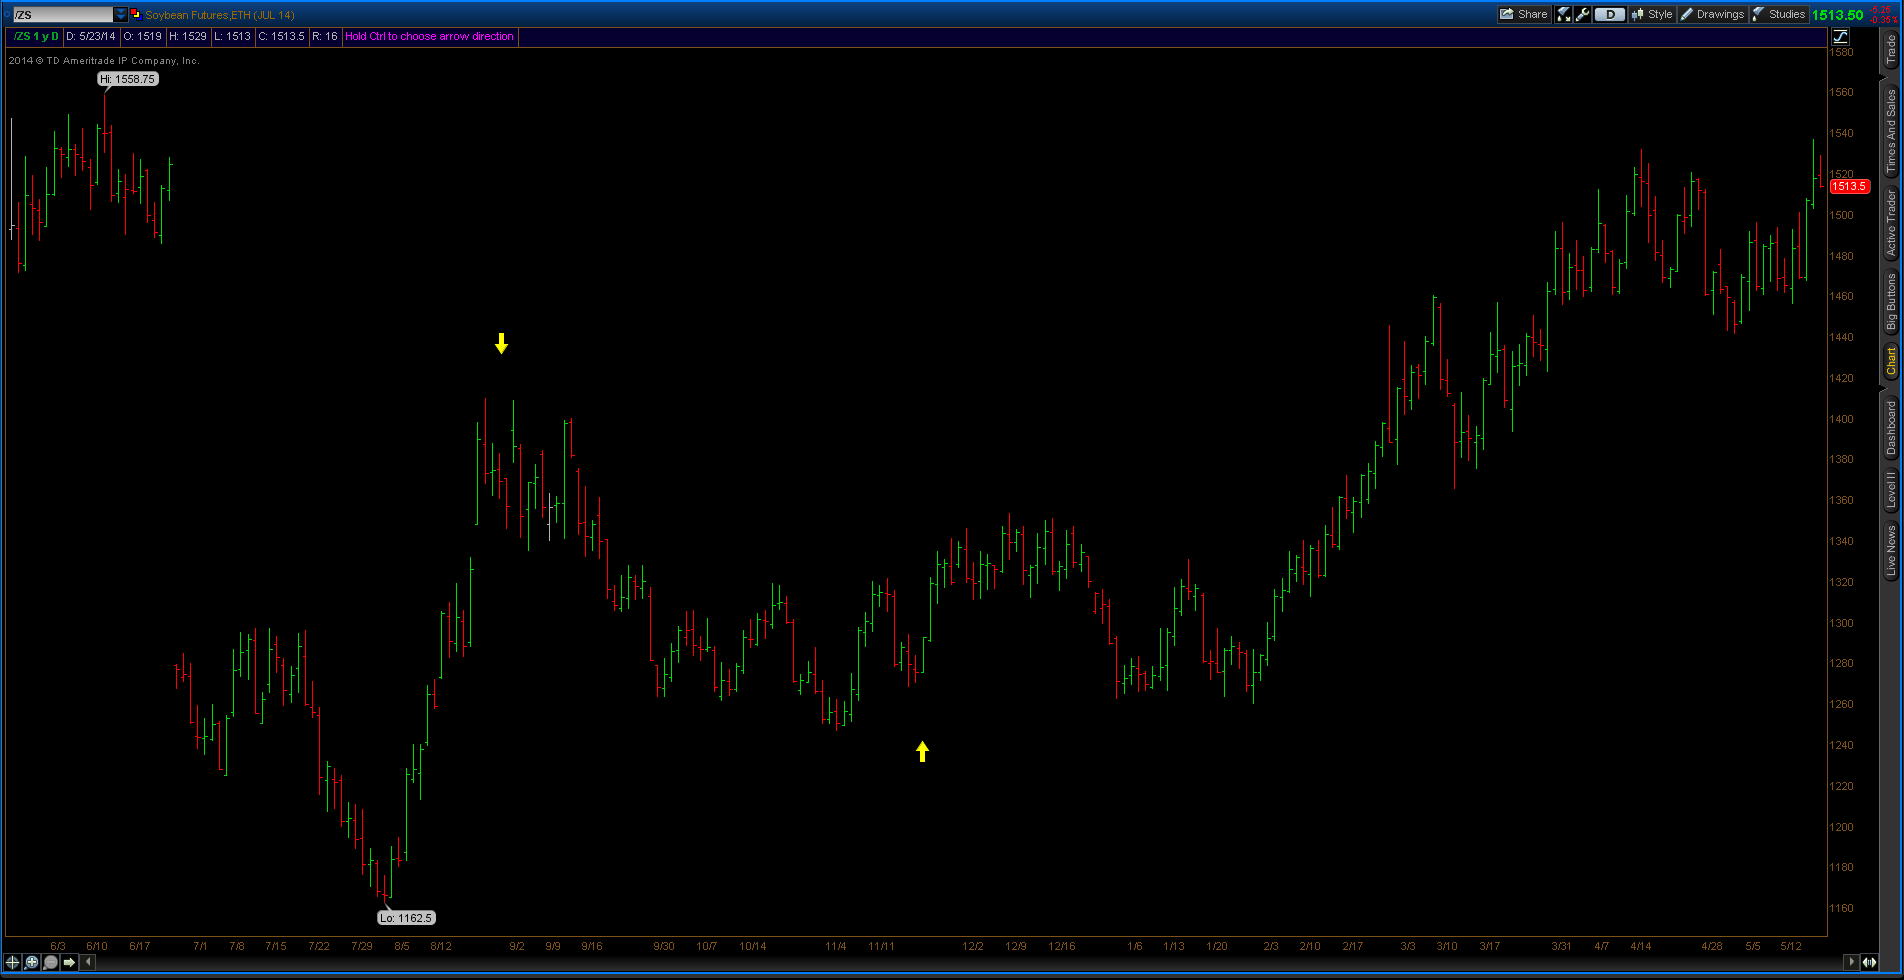Screen dimensions: 1904x980
Task: Open the Live News side tab
Action: coord(1891,550)
